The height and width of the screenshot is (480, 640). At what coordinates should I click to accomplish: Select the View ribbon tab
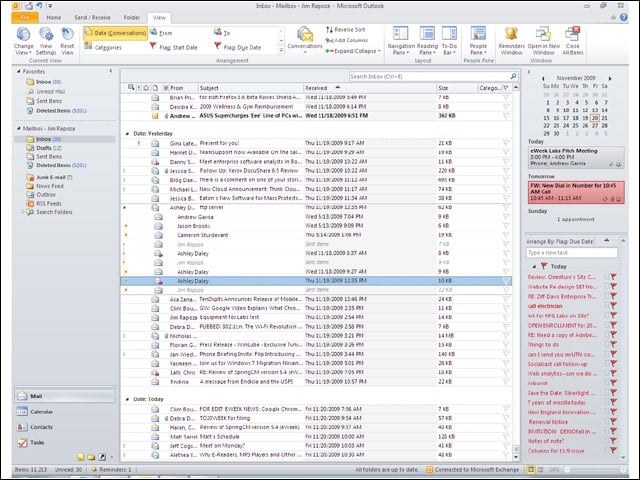[159, 18]
